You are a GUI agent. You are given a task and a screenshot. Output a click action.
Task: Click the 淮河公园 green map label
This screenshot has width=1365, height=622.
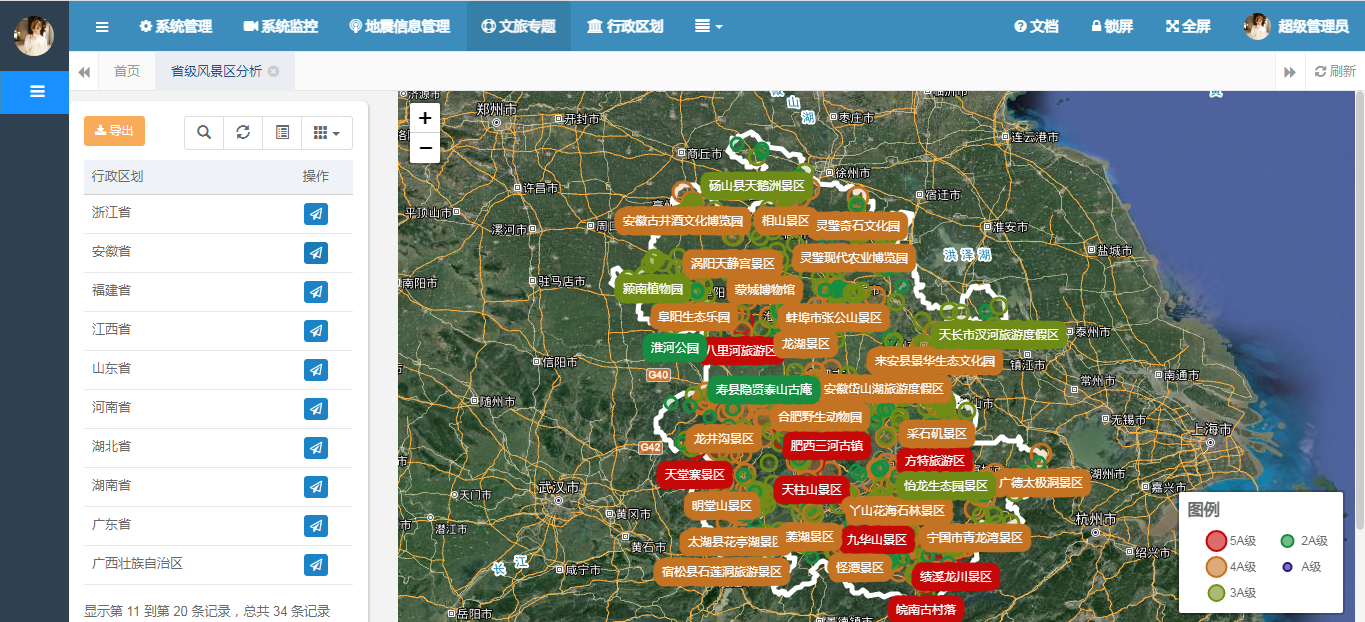tap(675, 348)
